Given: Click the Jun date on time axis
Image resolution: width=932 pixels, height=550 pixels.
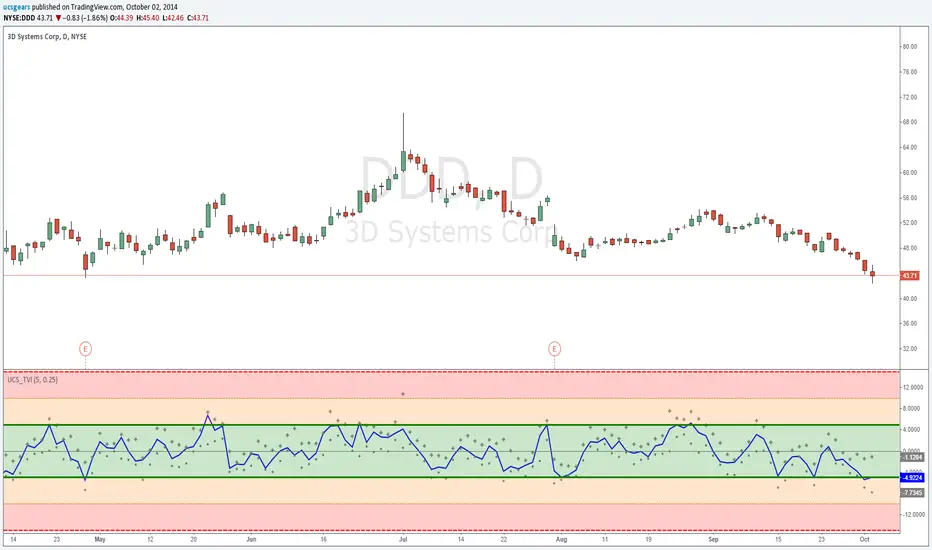Looking at the screenshot, I should [x=251, y=539].
